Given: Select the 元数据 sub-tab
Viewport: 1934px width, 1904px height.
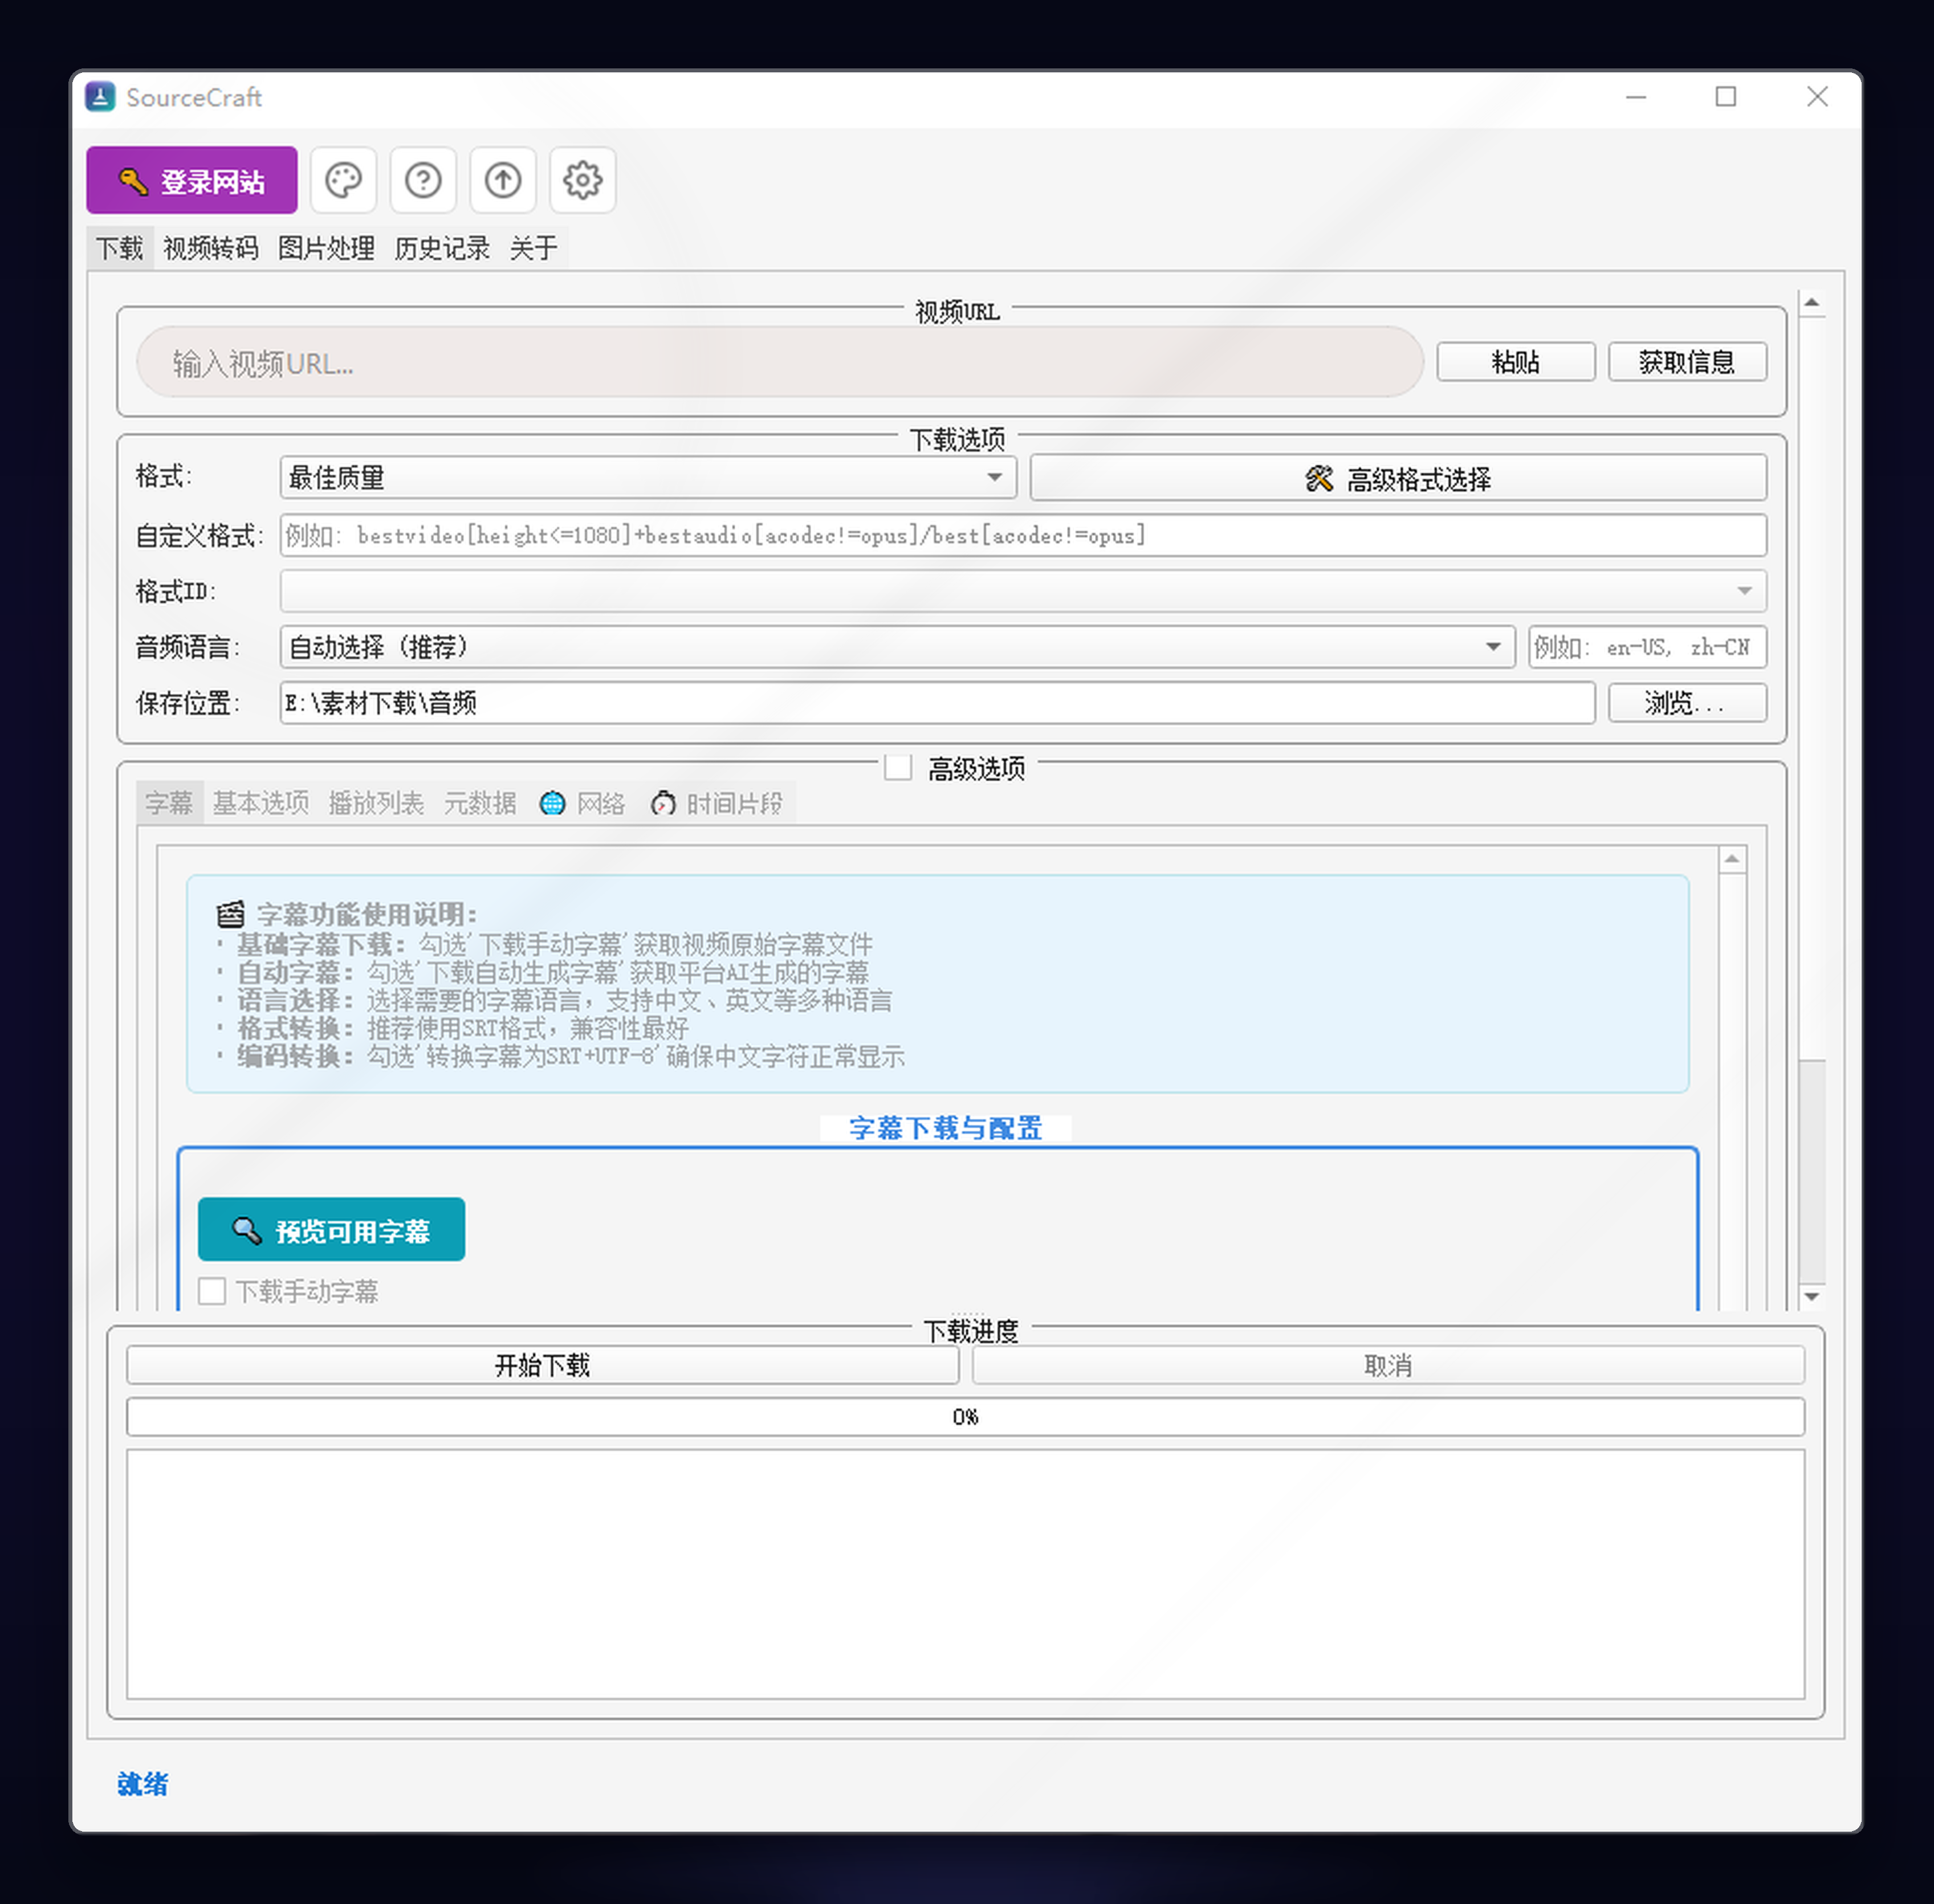Looking at the screenshot, I should pos(480,803).
